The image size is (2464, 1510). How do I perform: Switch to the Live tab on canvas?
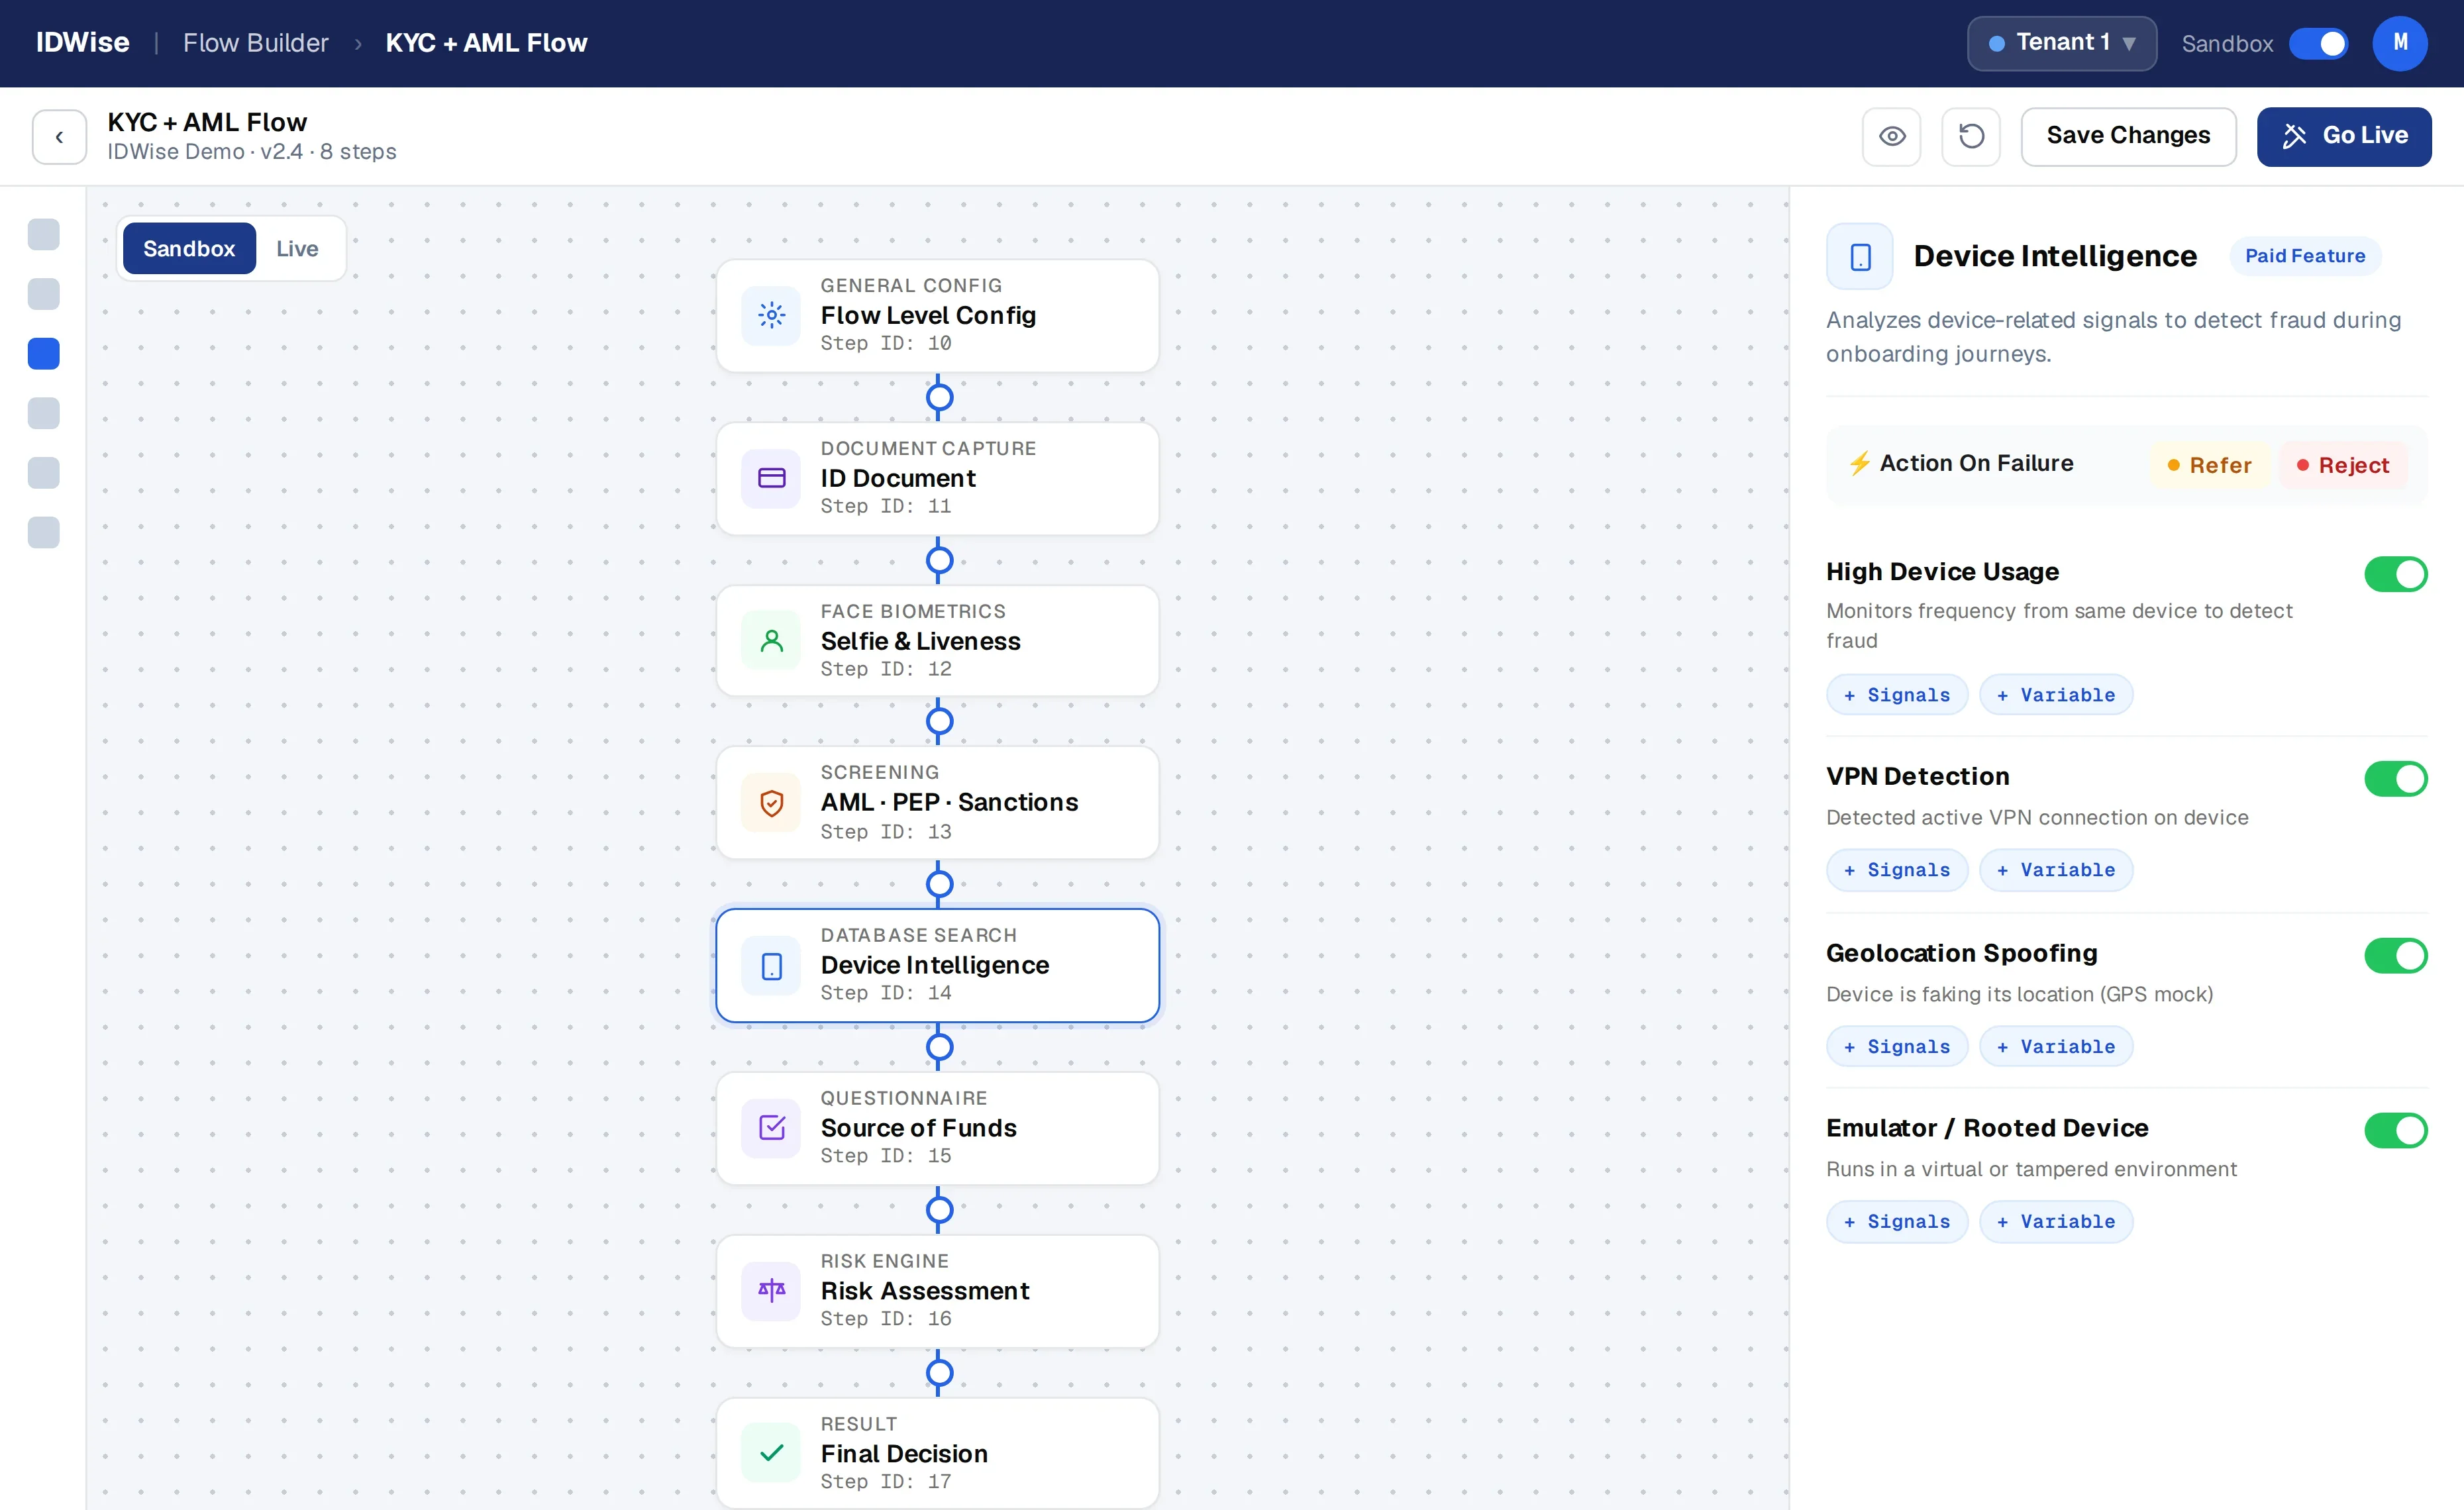297,248
